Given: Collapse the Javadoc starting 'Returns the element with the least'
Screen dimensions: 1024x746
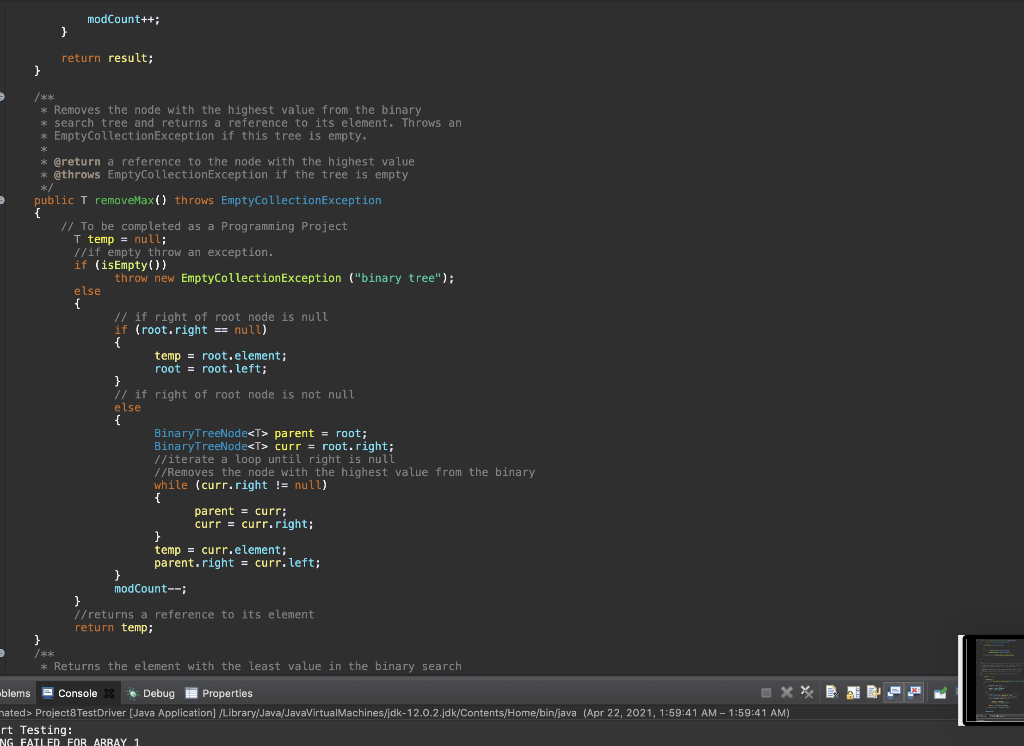Looking at the screenshot, I should 2,653.
